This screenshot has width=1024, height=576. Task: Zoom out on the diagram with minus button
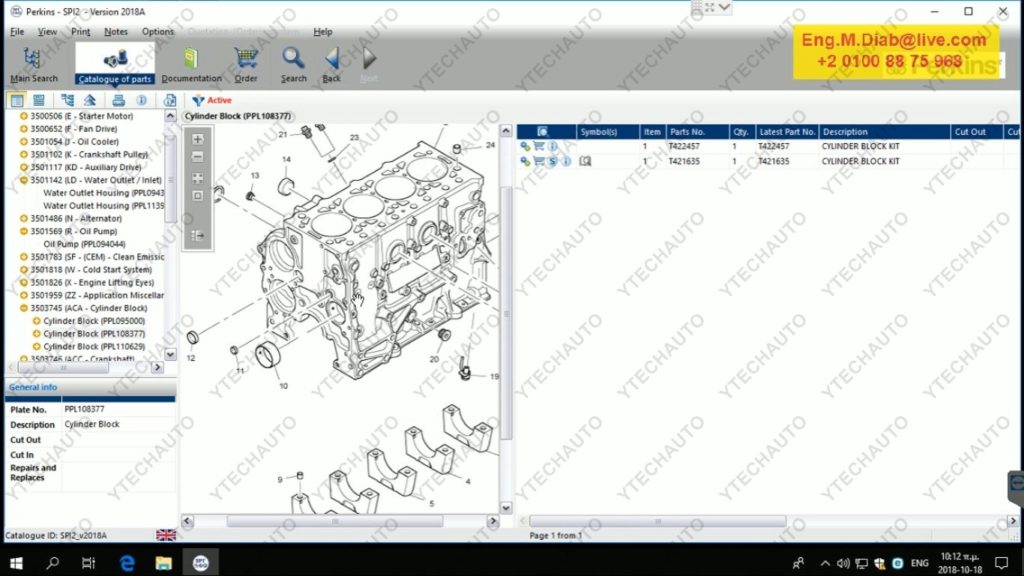197,157
